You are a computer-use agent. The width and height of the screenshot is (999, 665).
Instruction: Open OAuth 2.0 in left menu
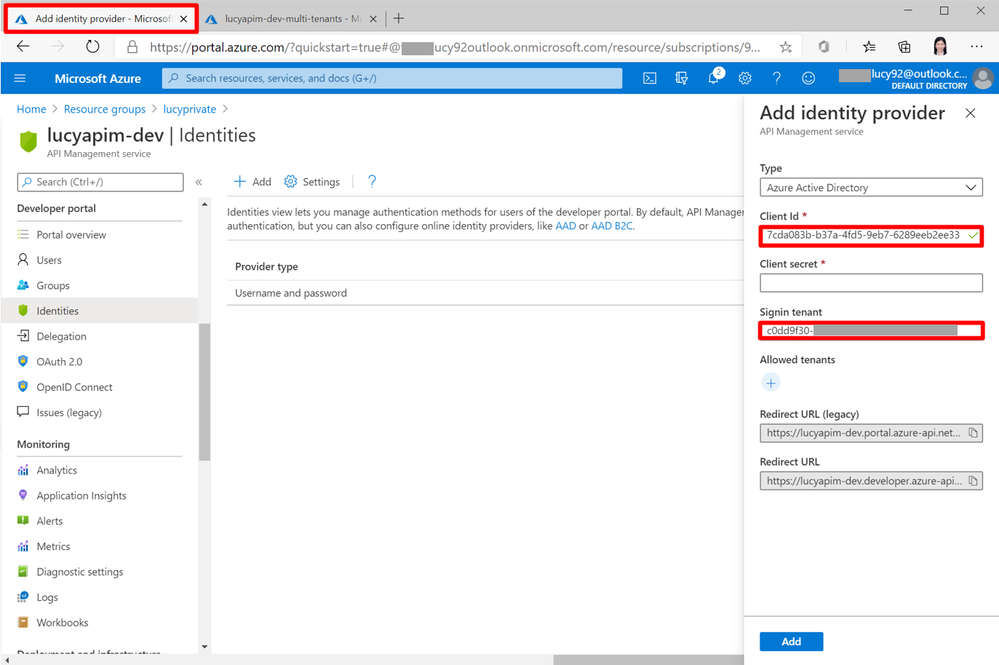coord(59,362)
